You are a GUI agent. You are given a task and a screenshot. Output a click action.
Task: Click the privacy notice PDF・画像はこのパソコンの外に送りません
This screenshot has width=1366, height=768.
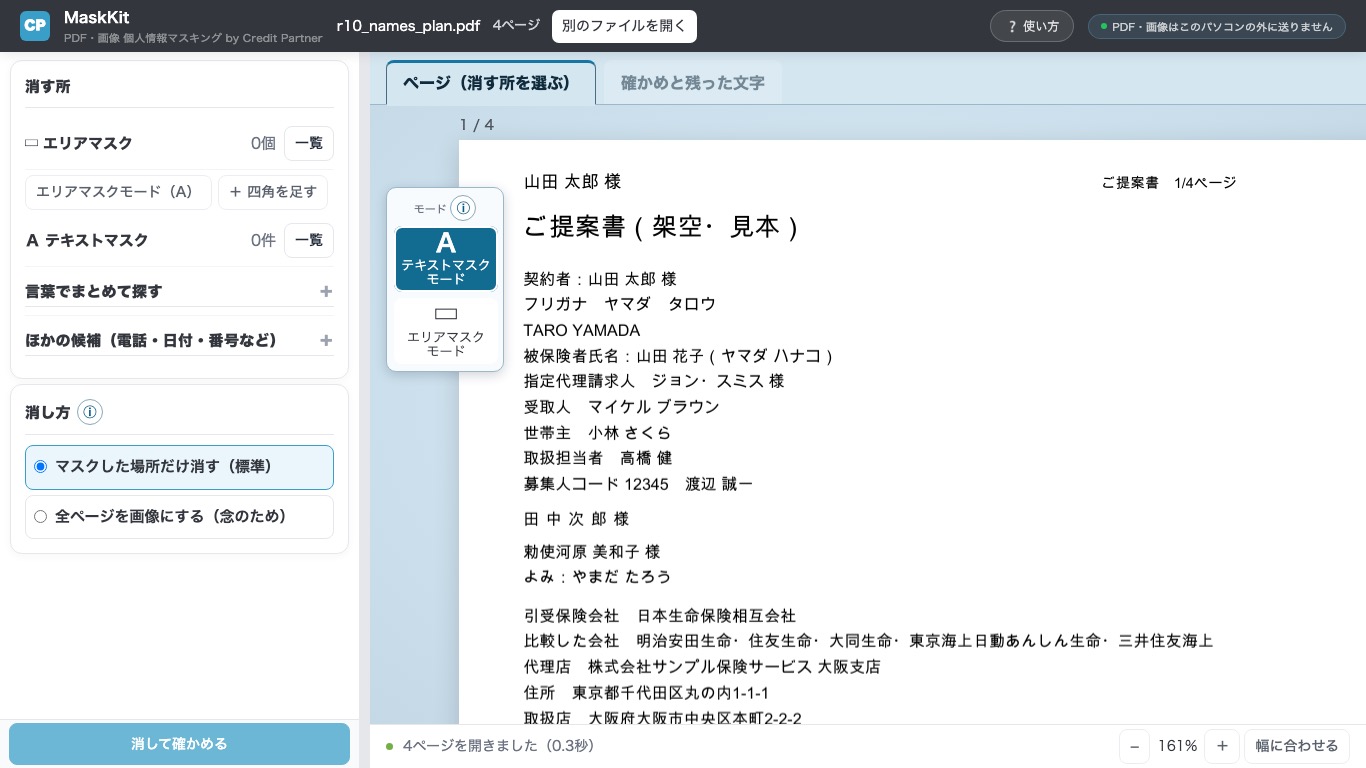(x=1215, y=27)
